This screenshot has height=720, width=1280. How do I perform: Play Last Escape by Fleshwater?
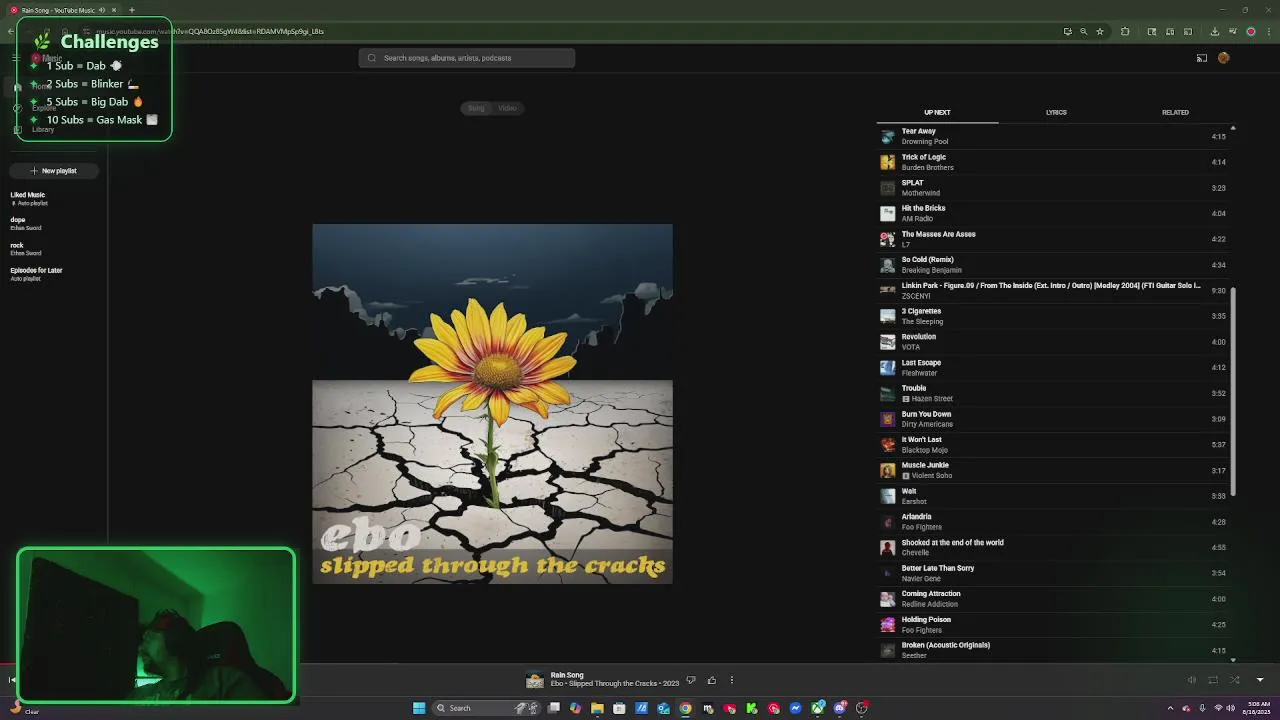point(1055,368)
